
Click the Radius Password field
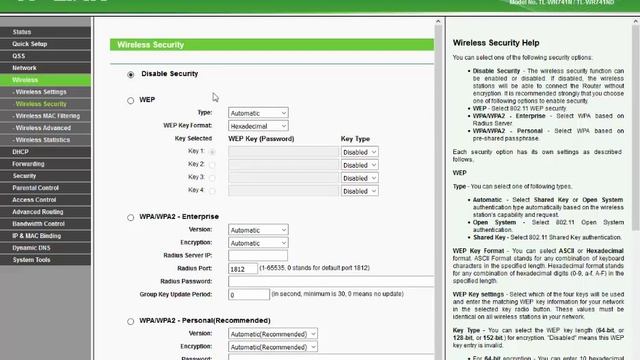[331, 281]
